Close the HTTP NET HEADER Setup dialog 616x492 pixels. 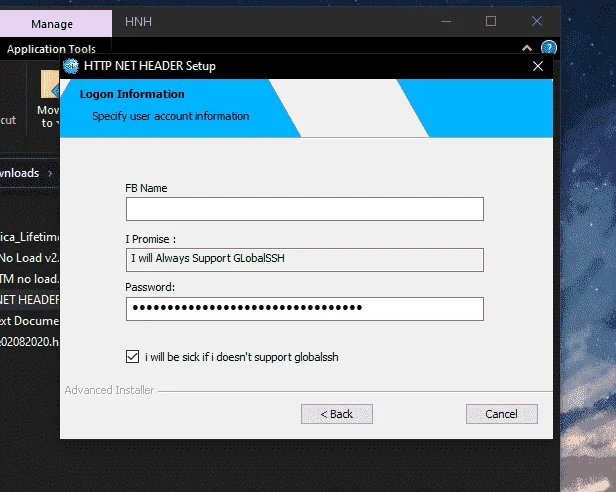click(x=538, y=66)
